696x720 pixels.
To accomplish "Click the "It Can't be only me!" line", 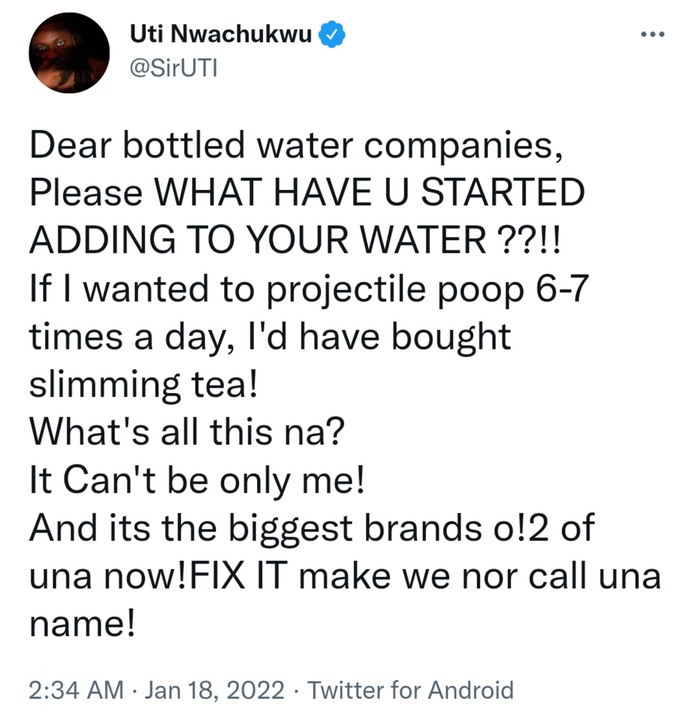I will point(197,479).
